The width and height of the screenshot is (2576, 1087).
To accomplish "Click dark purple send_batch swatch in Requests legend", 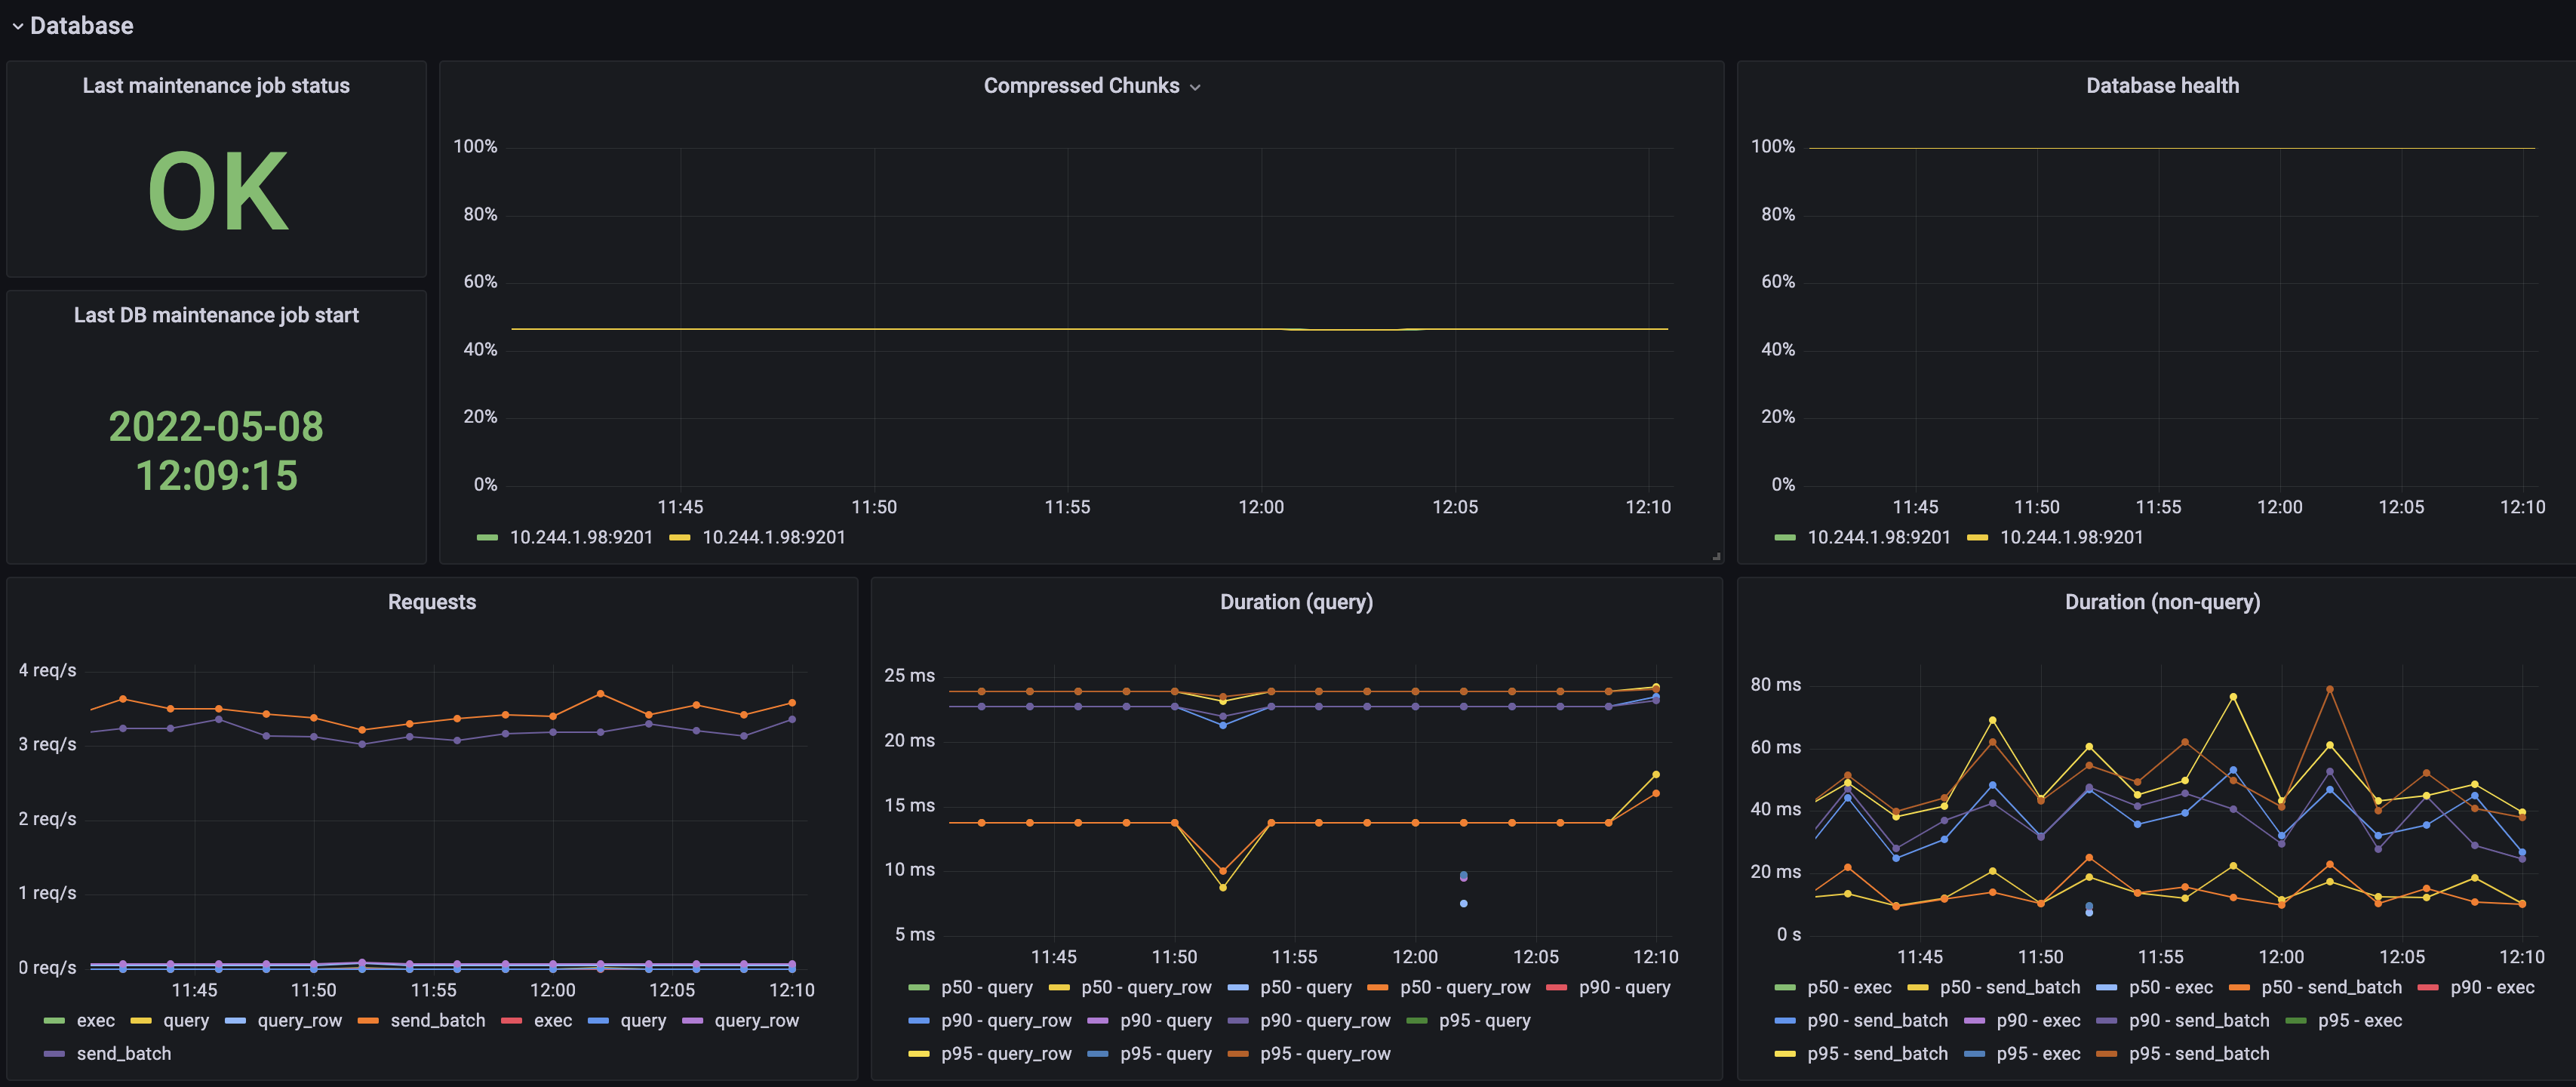I will coord(54,1054).
